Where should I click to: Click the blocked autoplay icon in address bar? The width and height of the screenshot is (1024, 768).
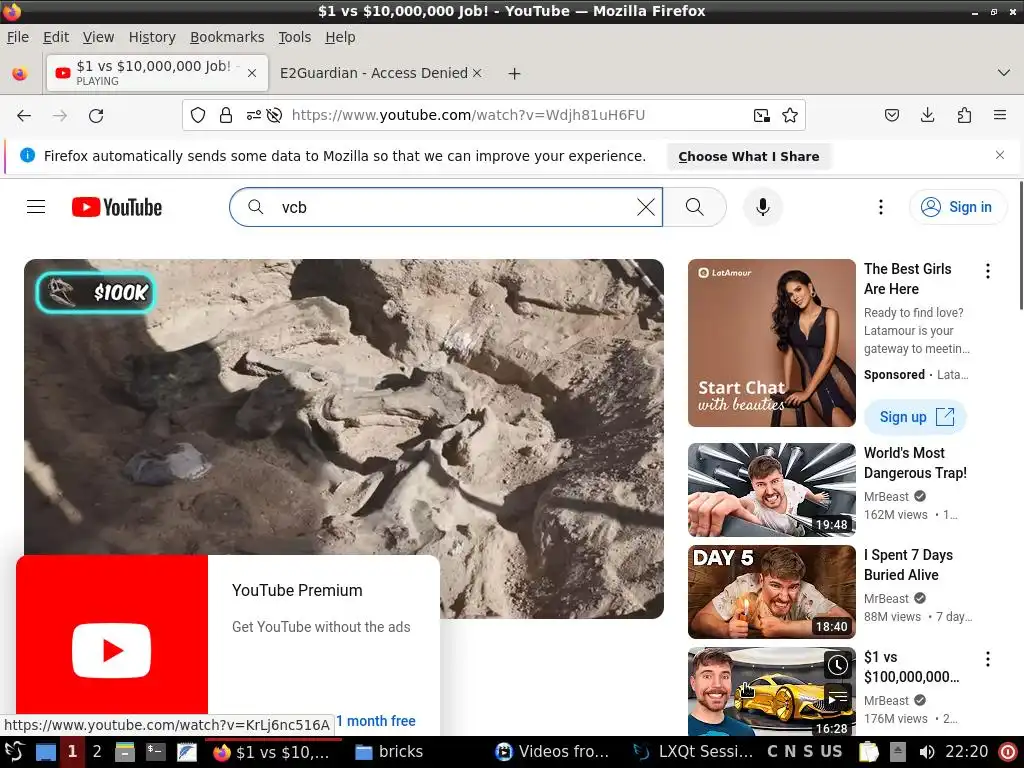[274, 116]
